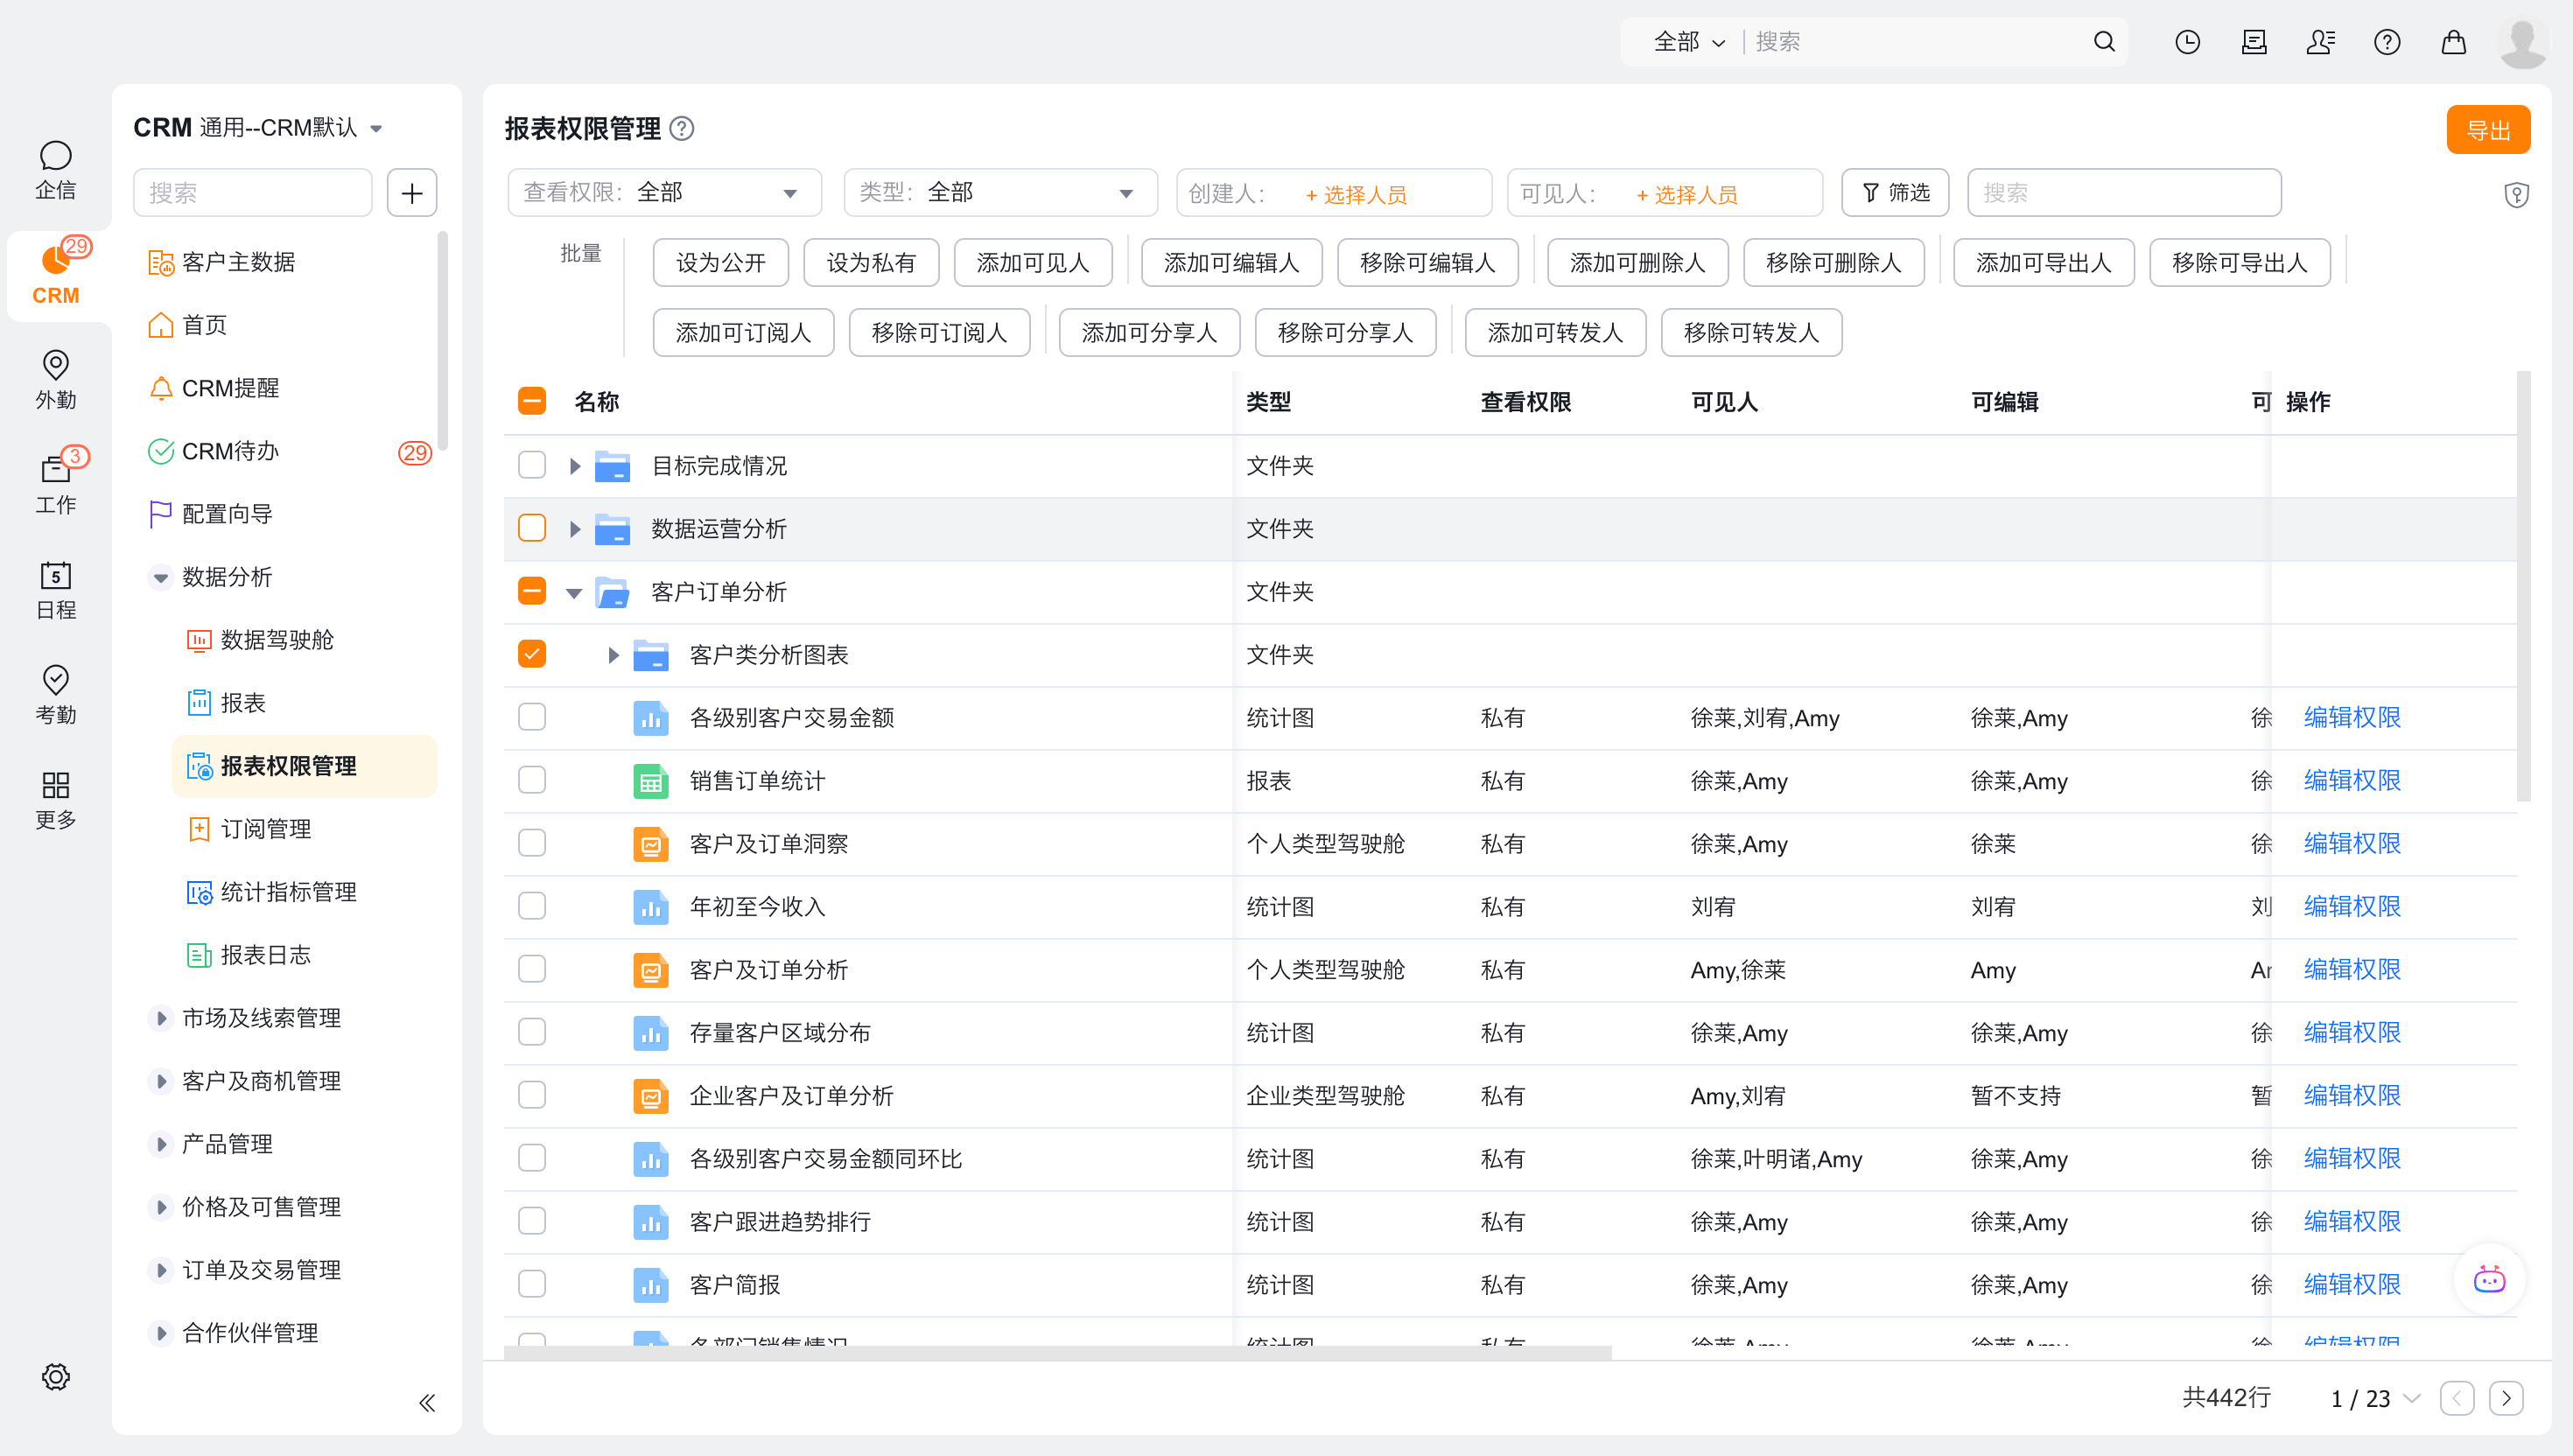Click the horizontal scrollbar under the table
Viewport: 2573px width, 1456px height.
(x=1057, y=1352)
